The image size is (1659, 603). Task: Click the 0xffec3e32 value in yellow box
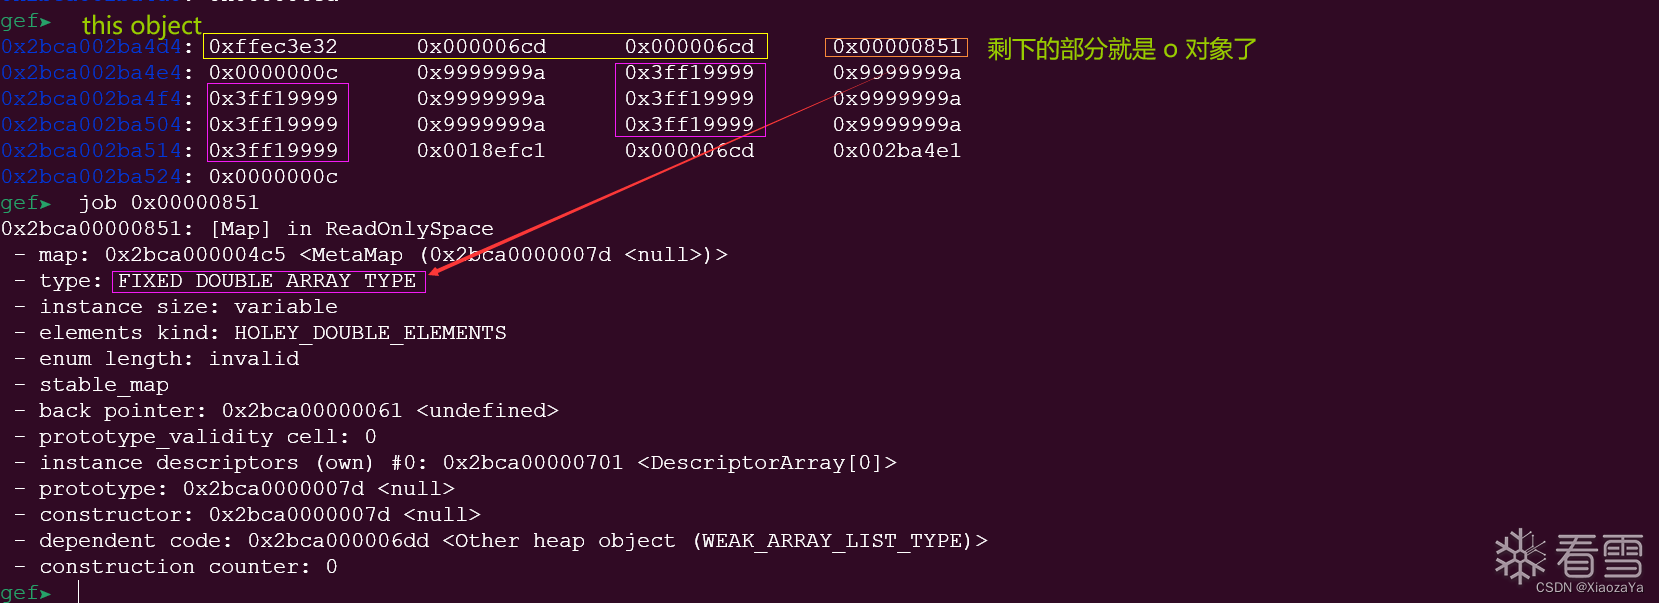tap(273, 46)
